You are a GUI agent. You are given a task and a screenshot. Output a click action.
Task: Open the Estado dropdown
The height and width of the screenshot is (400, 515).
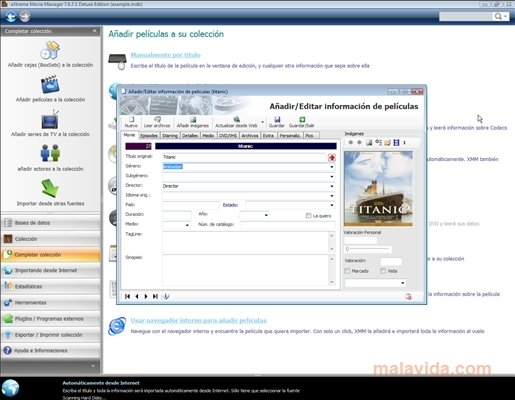pyautogui.click(x=332, y=205)
